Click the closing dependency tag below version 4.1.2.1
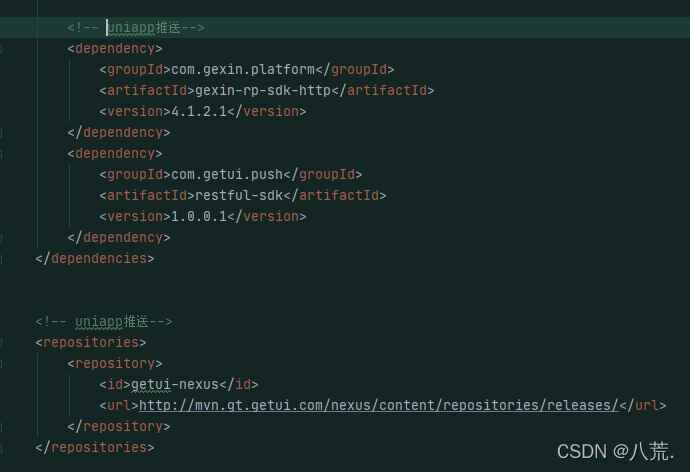This screenshot has width=690, height=472. point(119,132)
